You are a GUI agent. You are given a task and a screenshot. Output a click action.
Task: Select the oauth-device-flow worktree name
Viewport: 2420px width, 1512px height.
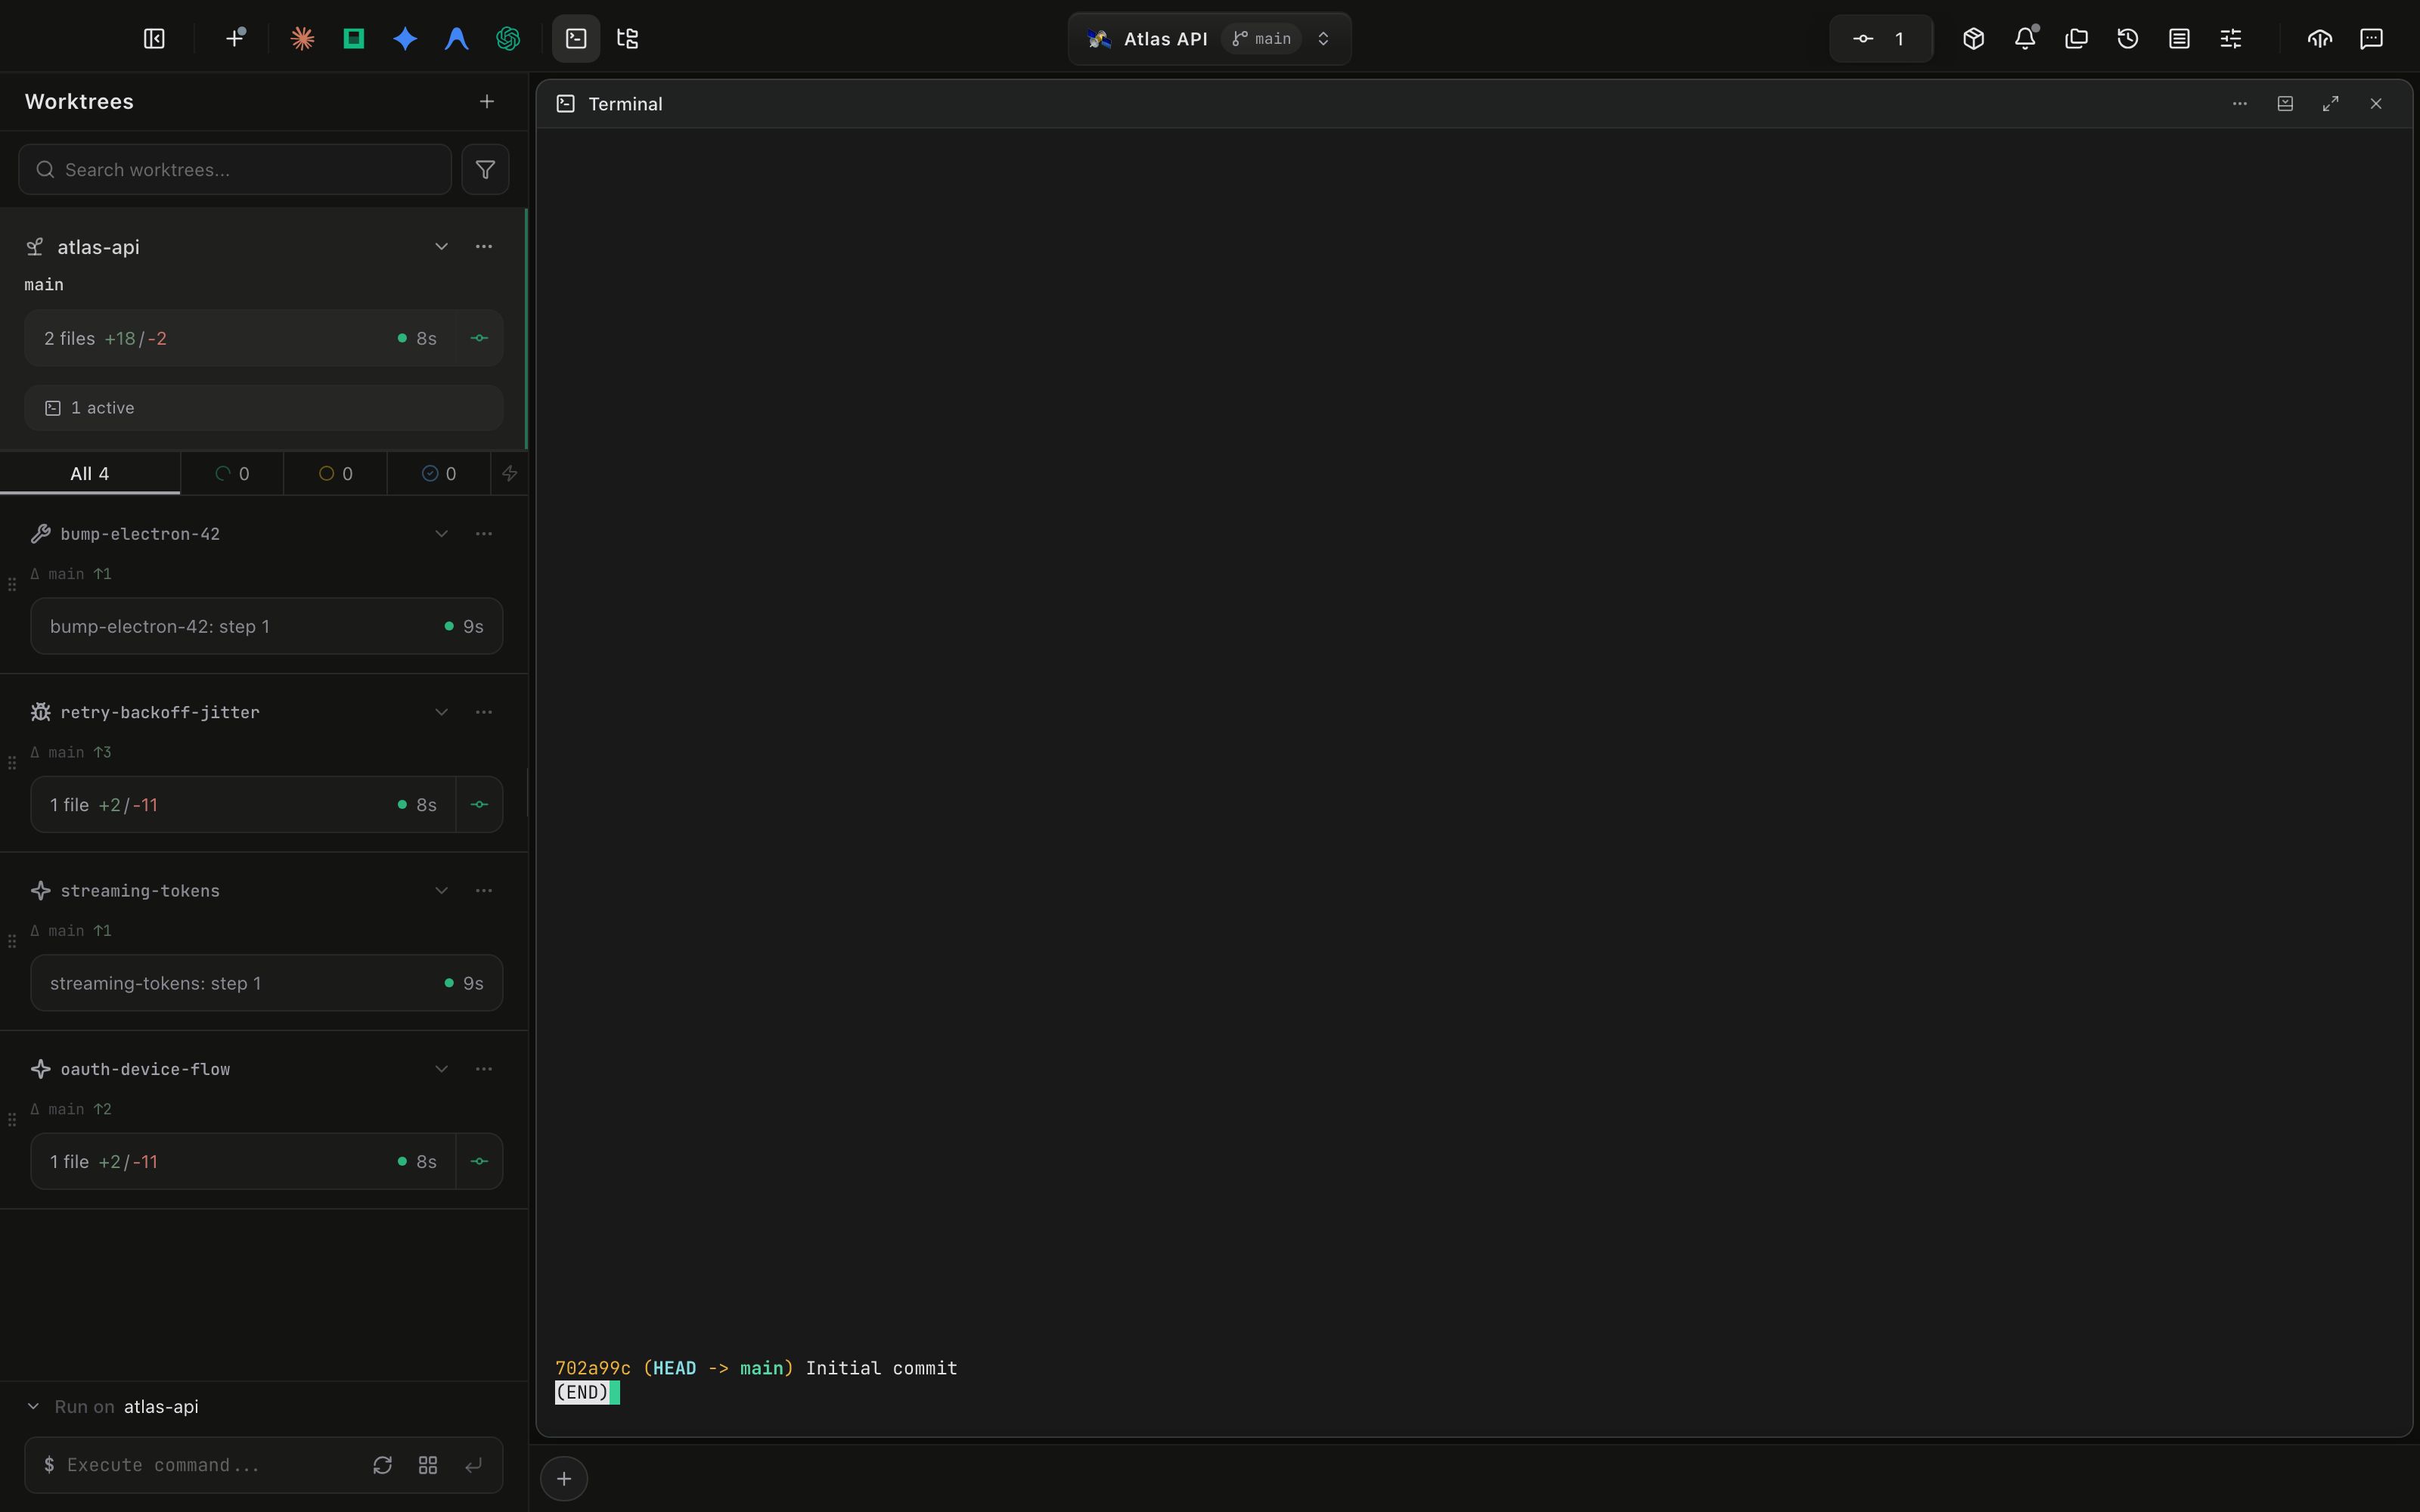pos(145,1069)
